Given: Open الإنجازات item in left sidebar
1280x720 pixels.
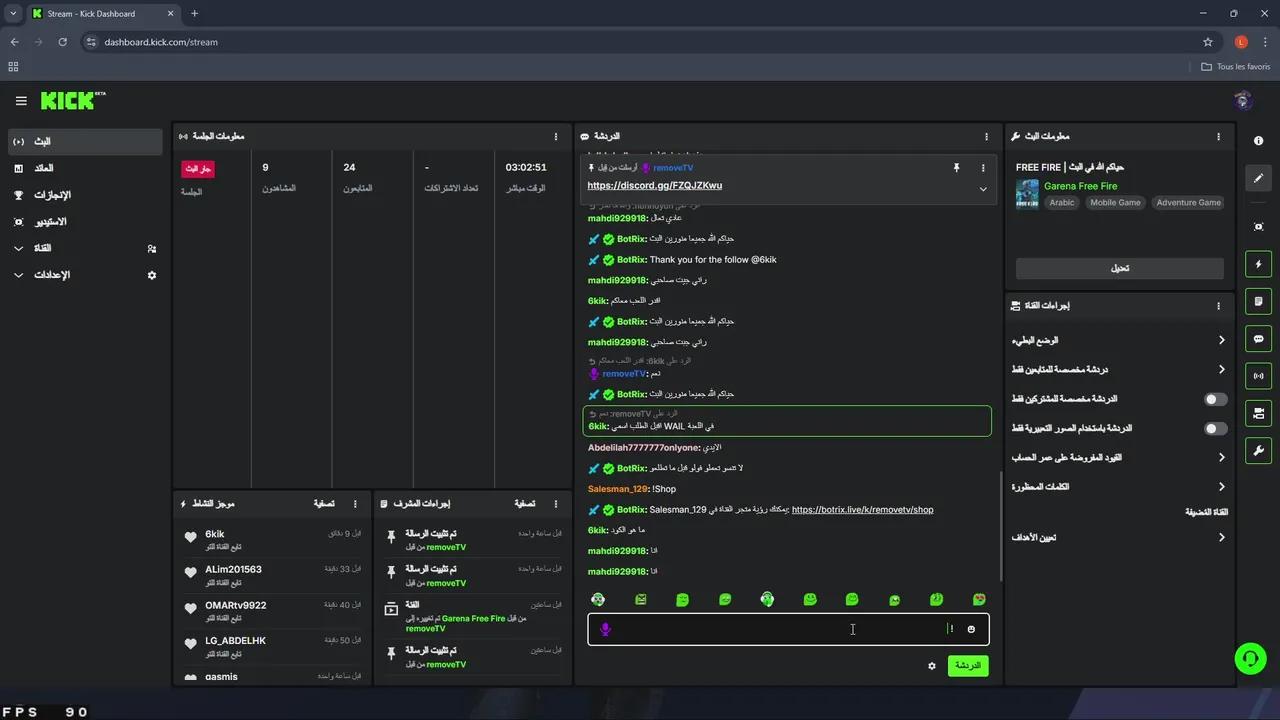Looking at the screenshot, I should tap(85, 195).
